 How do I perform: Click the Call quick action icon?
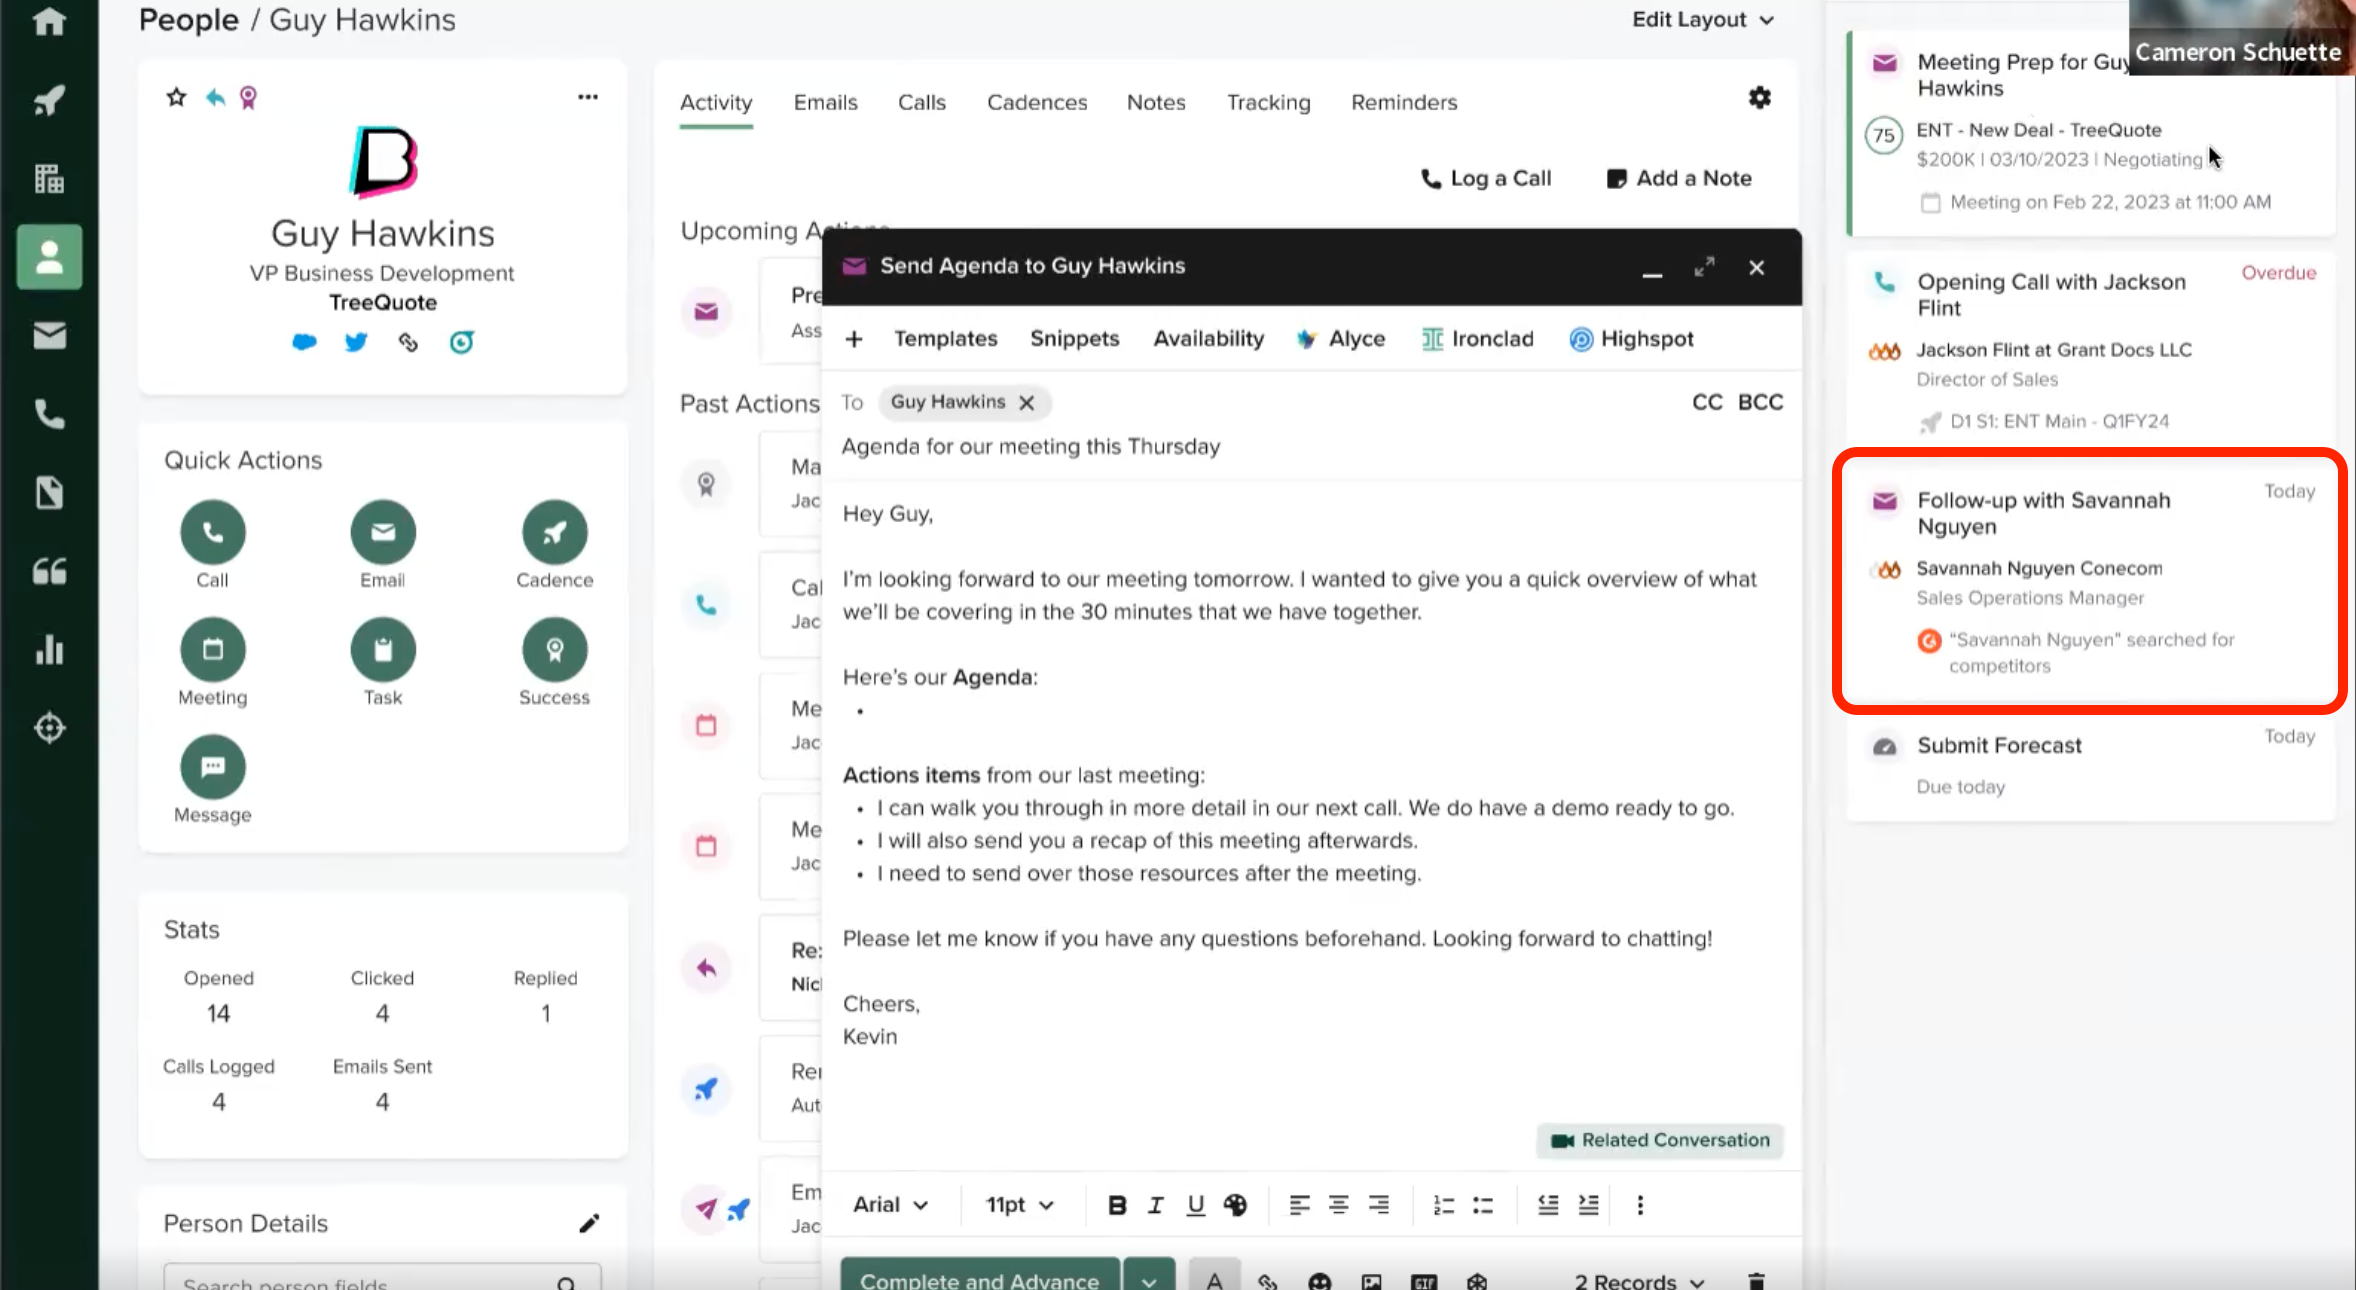point(212,532)
